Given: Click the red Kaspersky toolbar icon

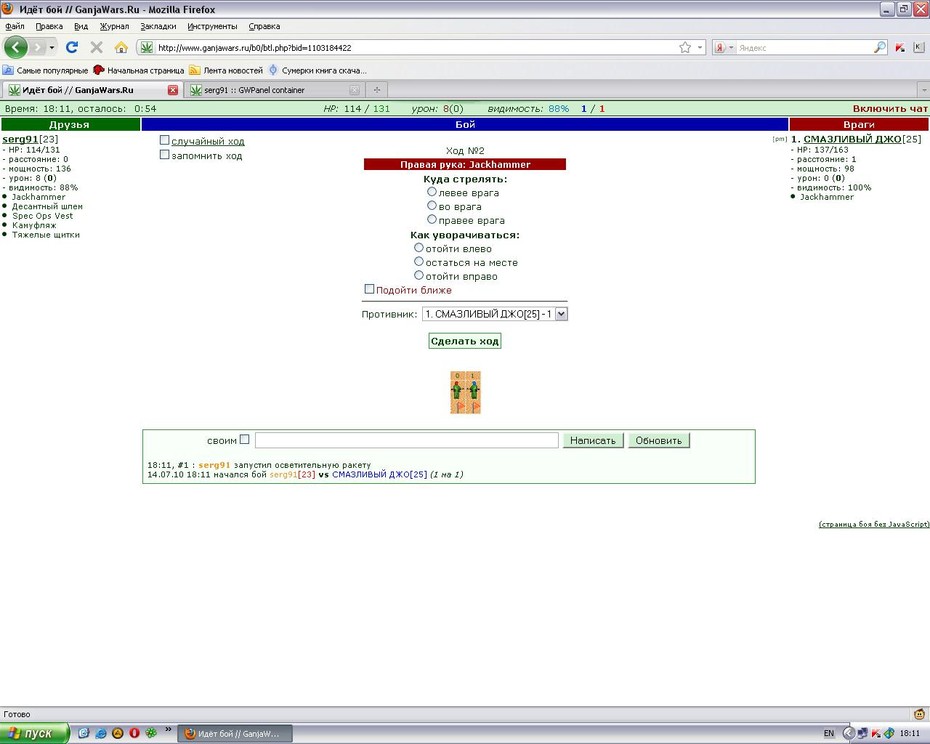Looking at the screenshot, I should click(900, 47).
